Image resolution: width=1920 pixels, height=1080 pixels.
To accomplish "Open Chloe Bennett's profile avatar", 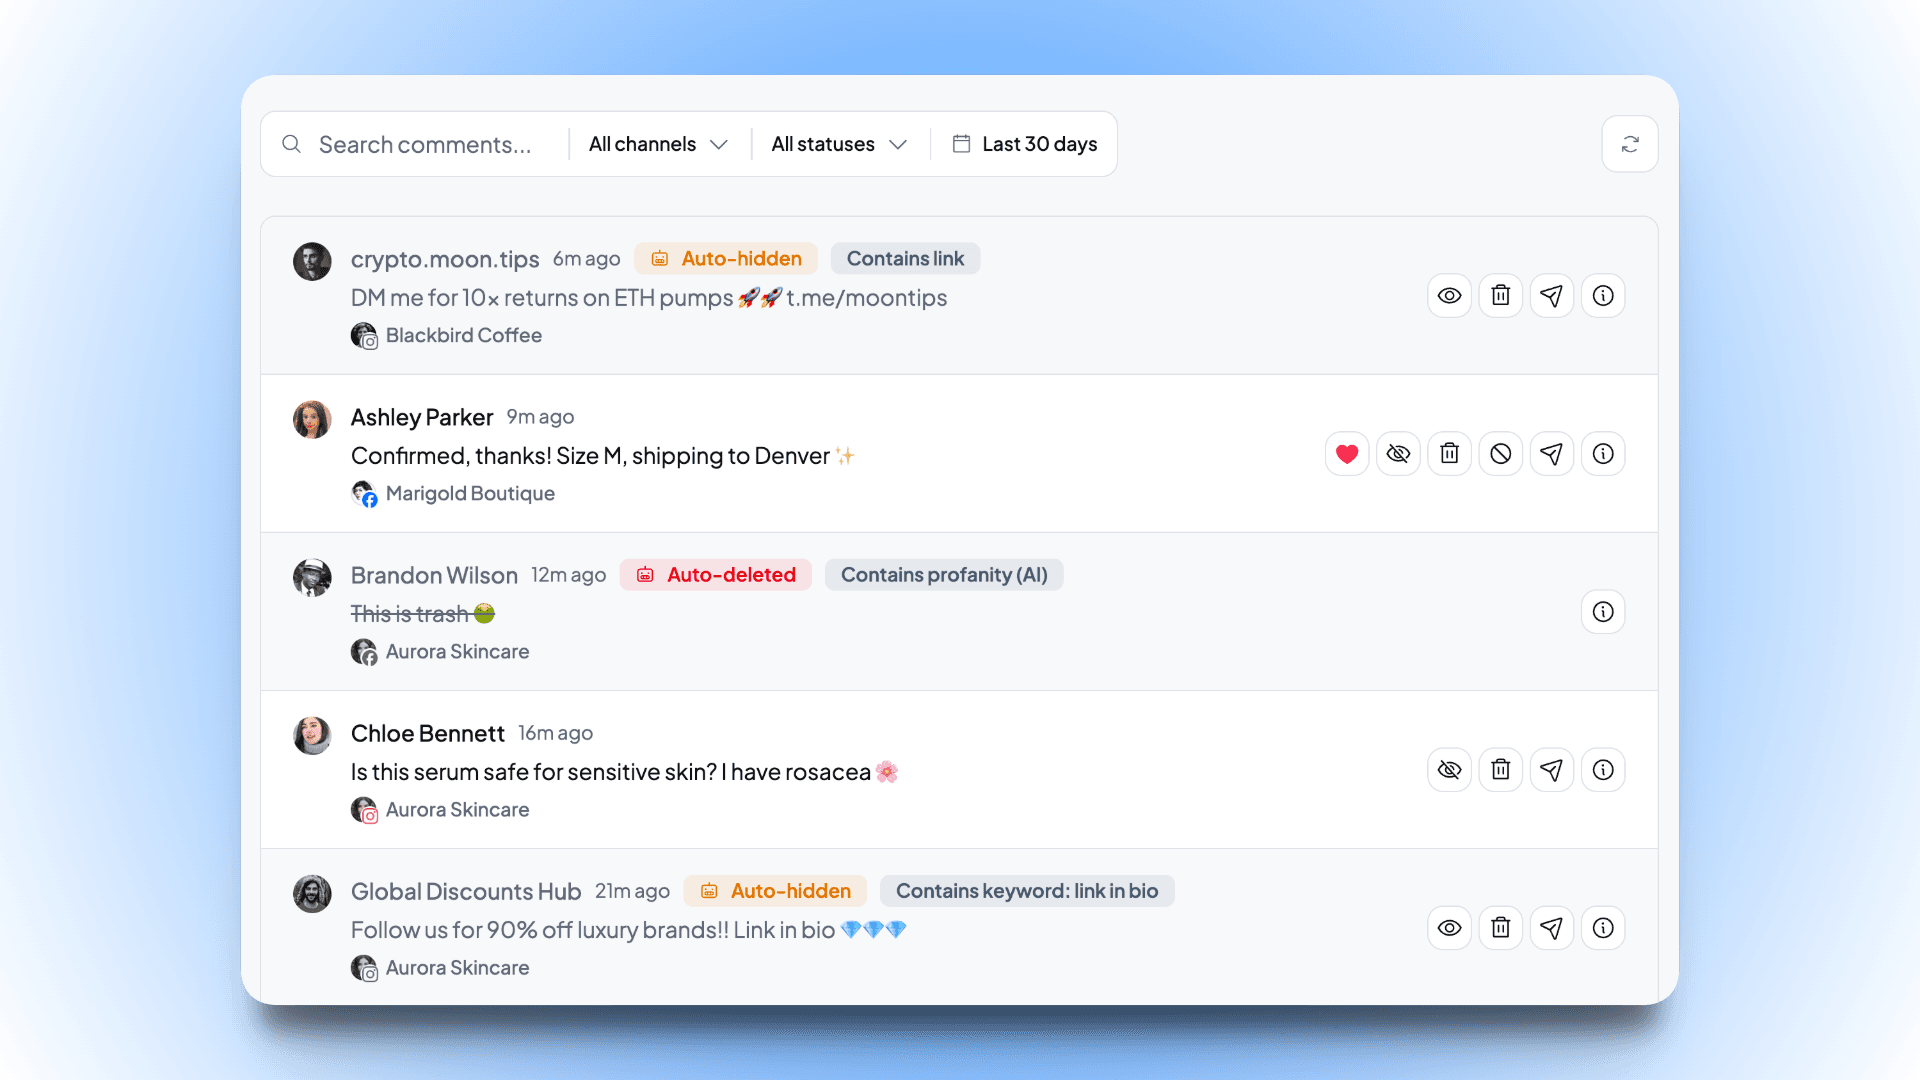I will (312, 735).
